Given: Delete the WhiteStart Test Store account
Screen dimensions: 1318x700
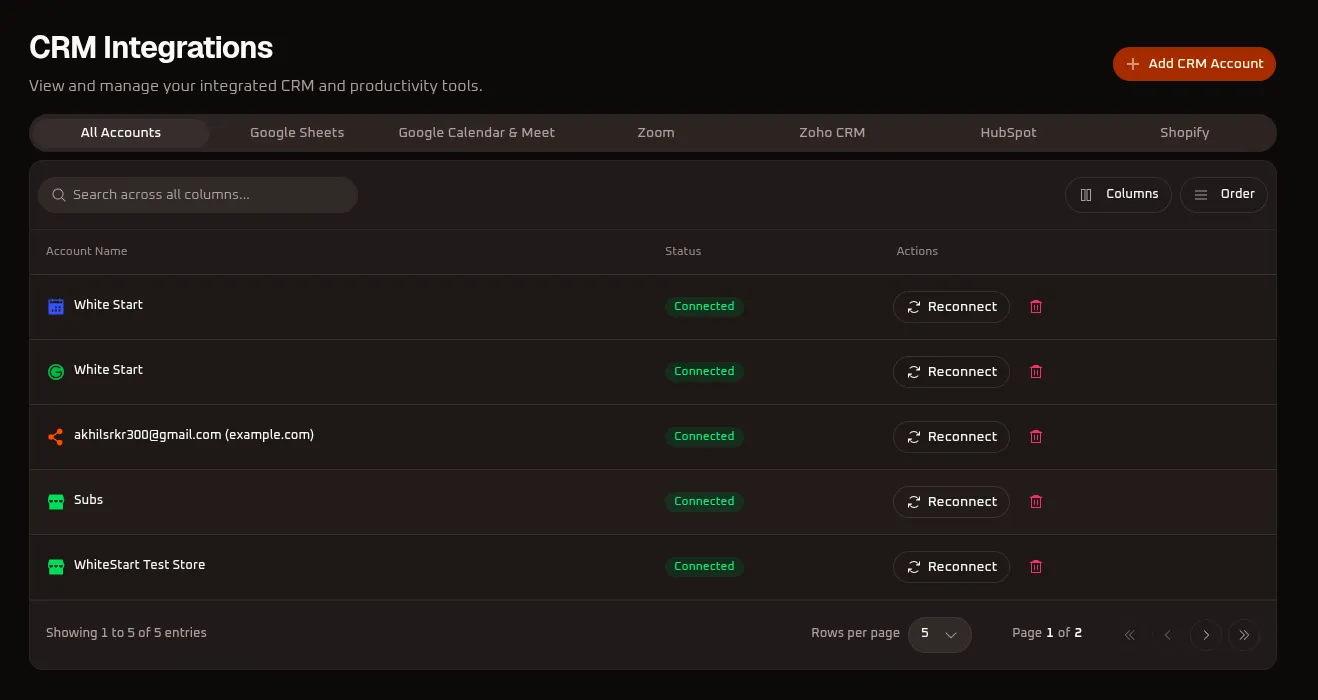Looking at the screenshot, I should [x=1036, y=567].
